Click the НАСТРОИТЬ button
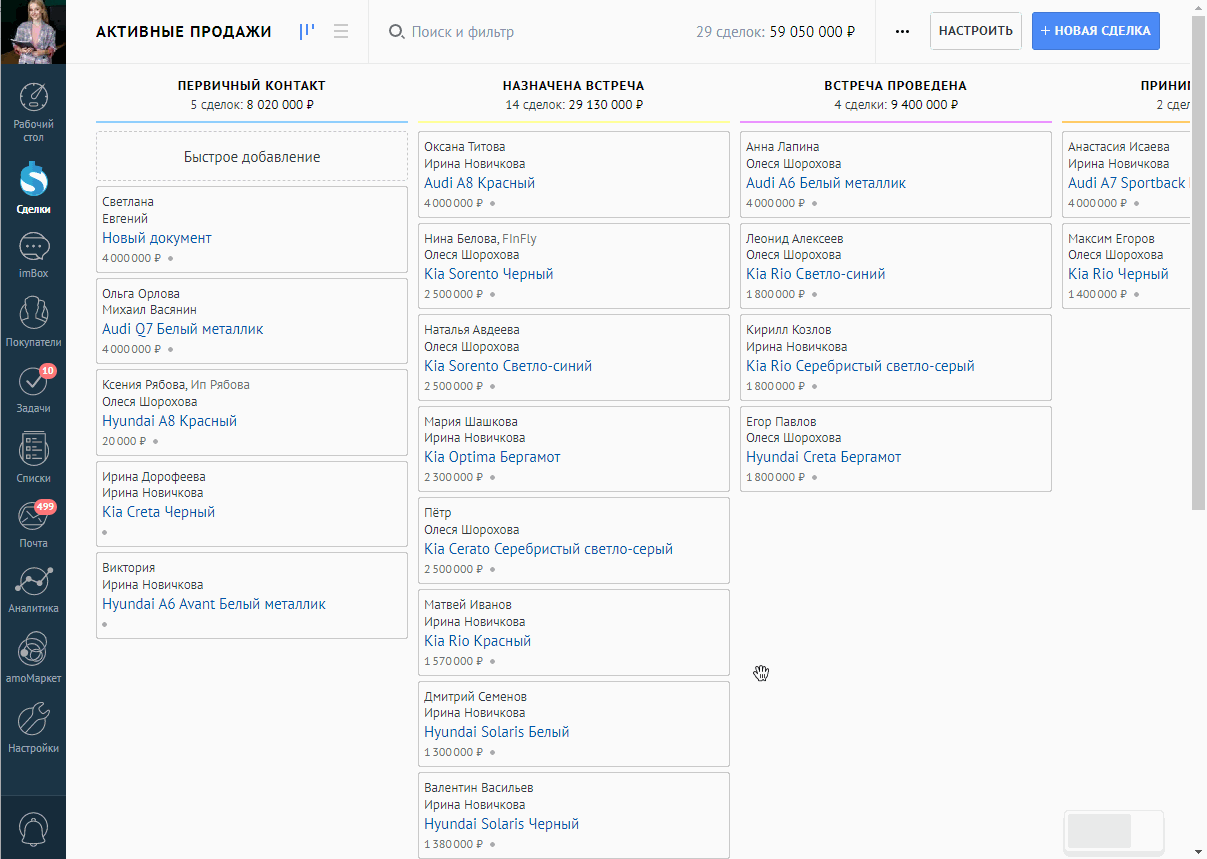Image resolution: width=1207 pixels, height=859 pixels. point(976,31)
